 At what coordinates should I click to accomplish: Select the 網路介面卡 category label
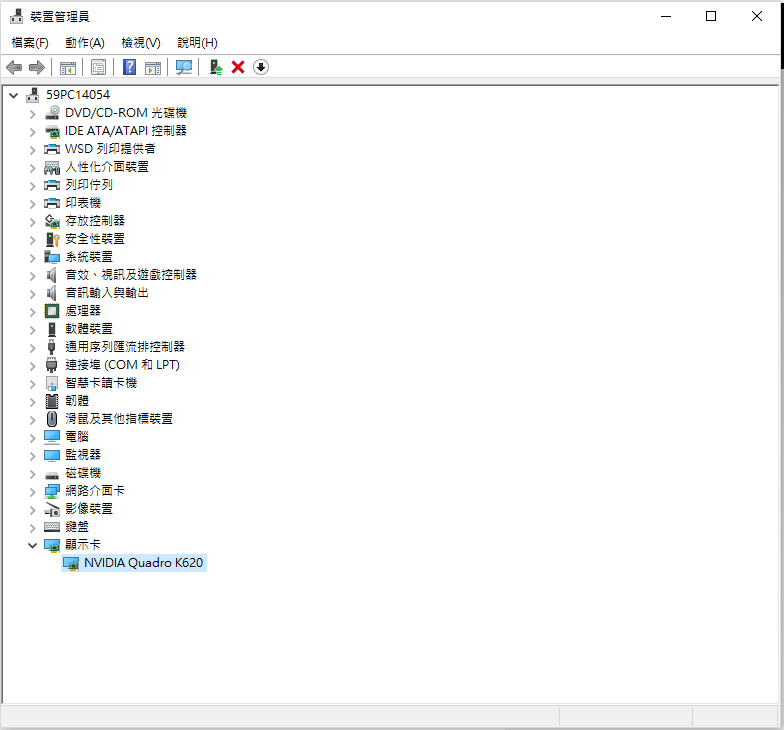(x=95, y=491)
